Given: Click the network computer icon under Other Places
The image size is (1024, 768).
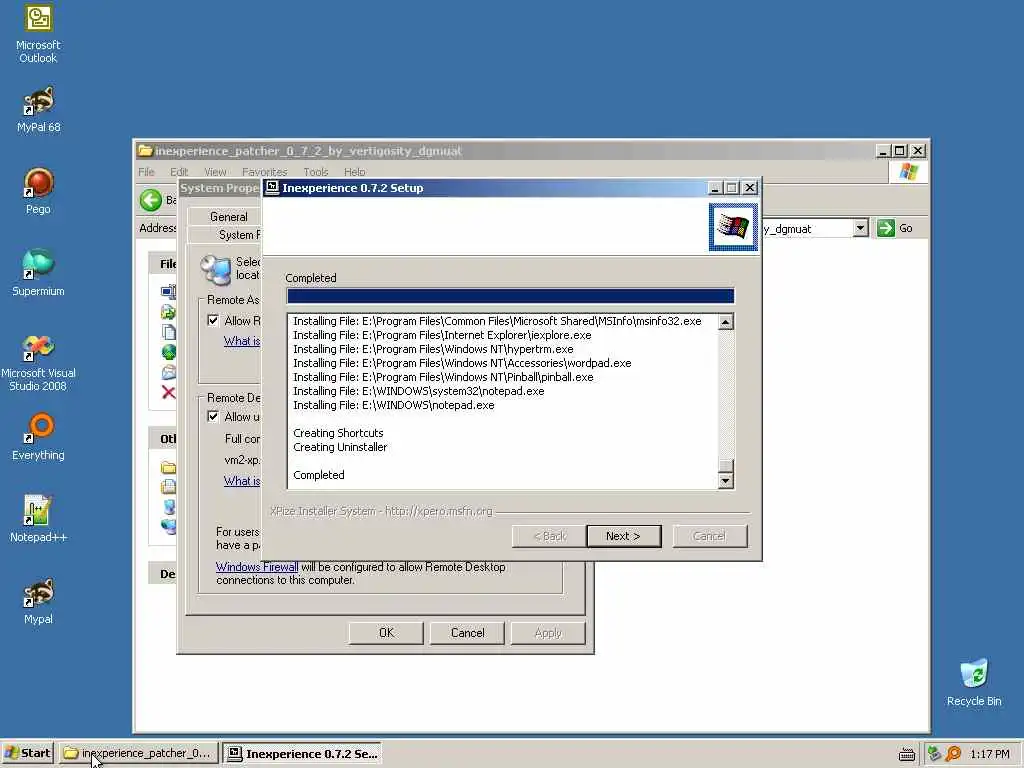Looking at the screenshot, I should [168, 526].
